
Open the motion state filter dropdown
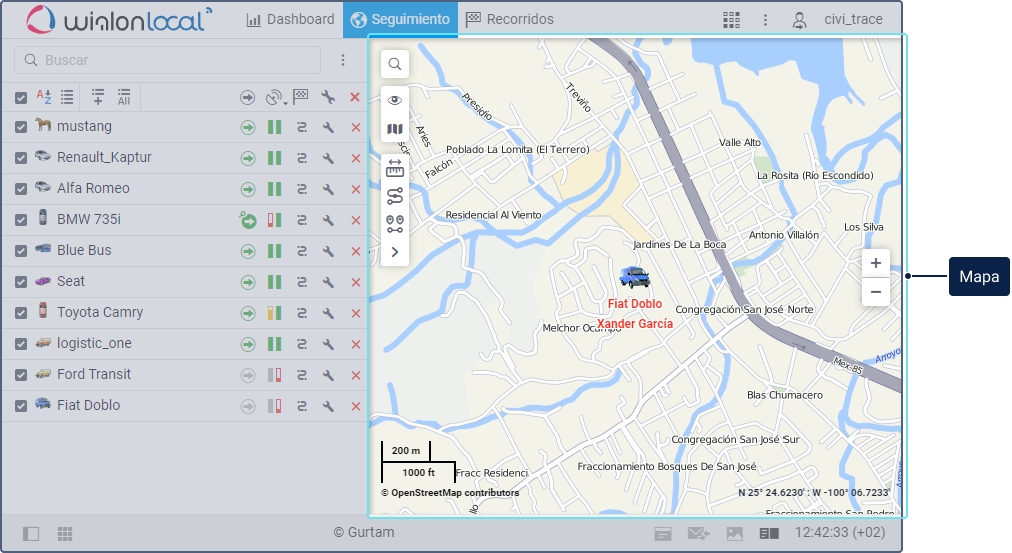[x=276, y=98]
